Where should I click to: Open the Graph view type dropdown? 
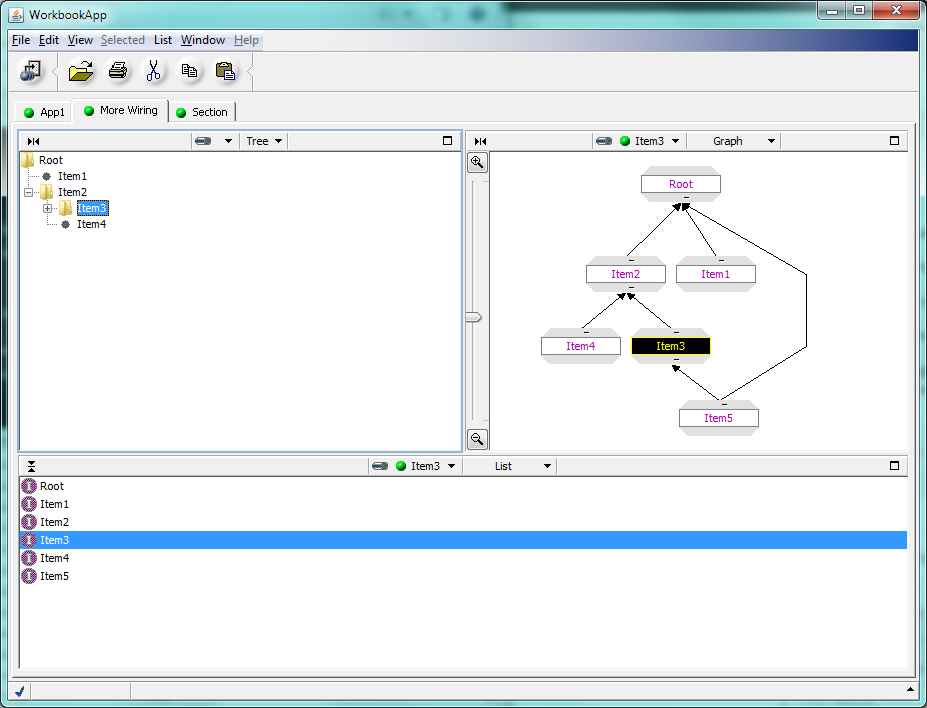tap(743, 141)
